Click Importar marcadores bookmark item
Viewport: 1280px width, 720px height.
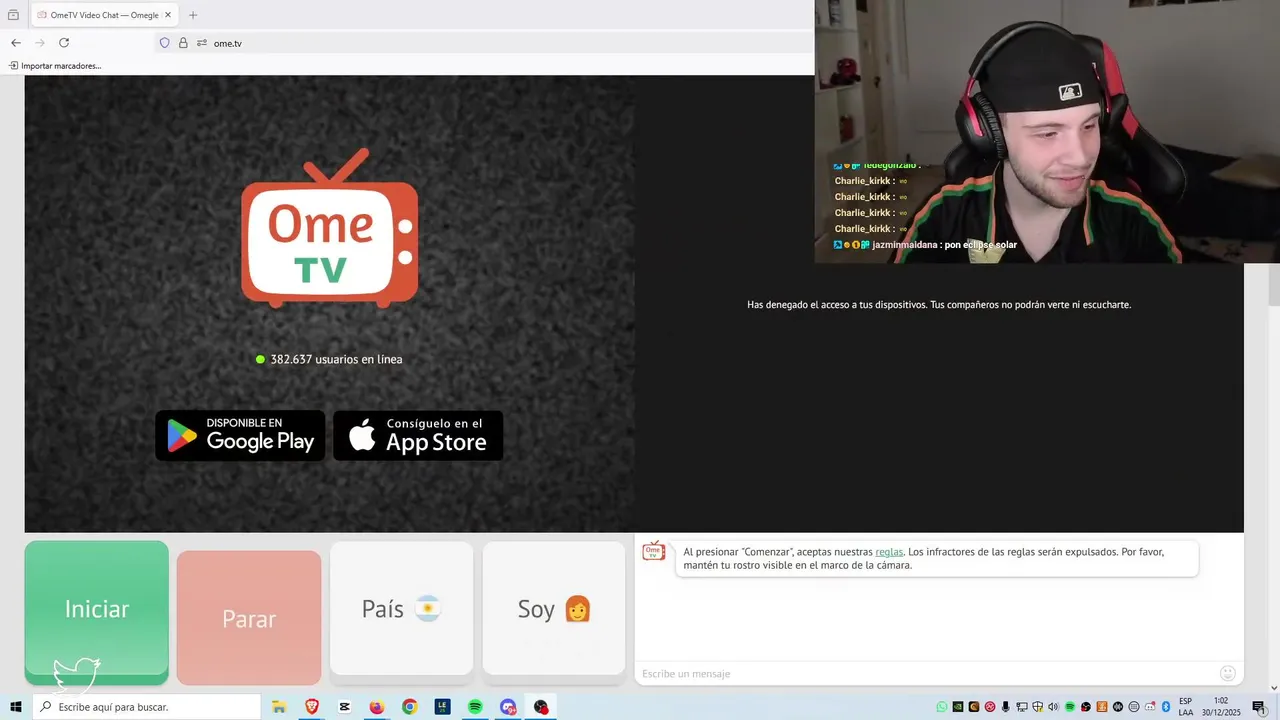tap(55, 66)
